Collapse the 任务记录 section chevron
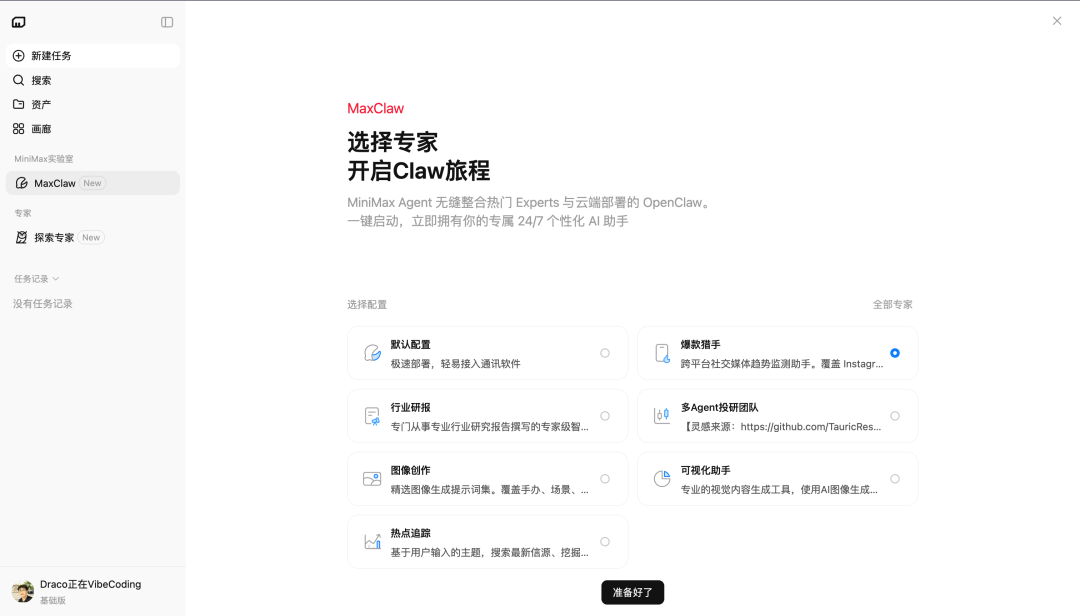 tap(56, 279)
